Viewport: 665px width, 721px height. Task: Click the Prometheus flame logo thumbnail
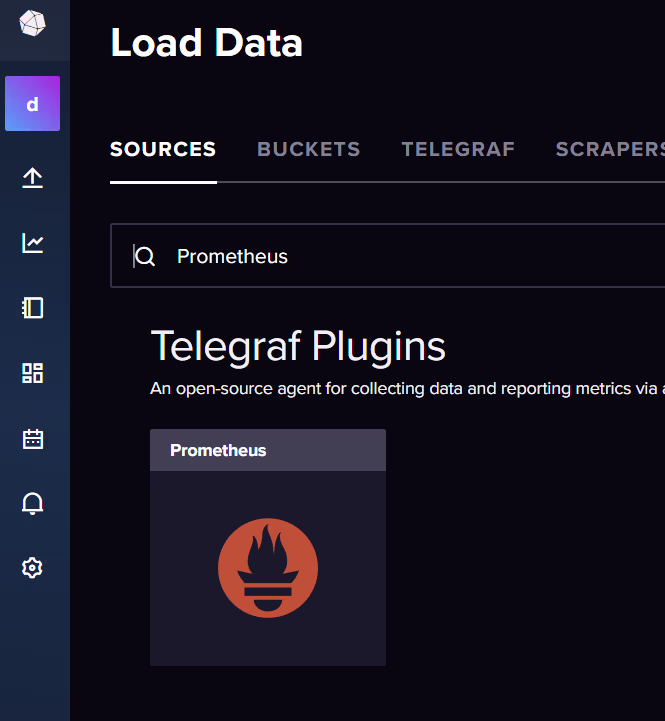pos(268,568)
